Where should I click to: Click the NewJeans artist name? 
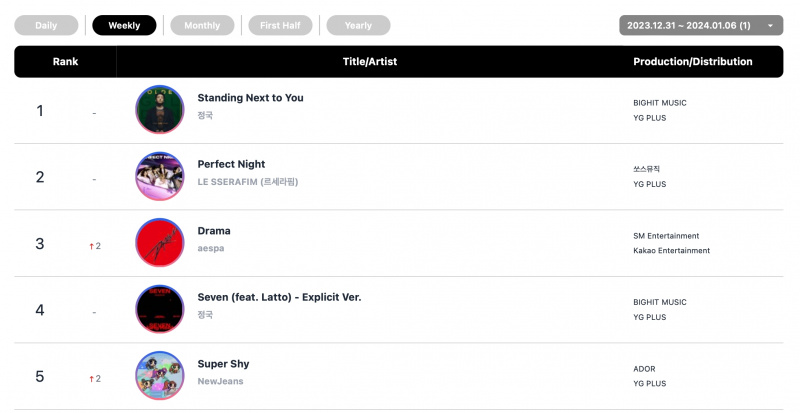point(220,381)
